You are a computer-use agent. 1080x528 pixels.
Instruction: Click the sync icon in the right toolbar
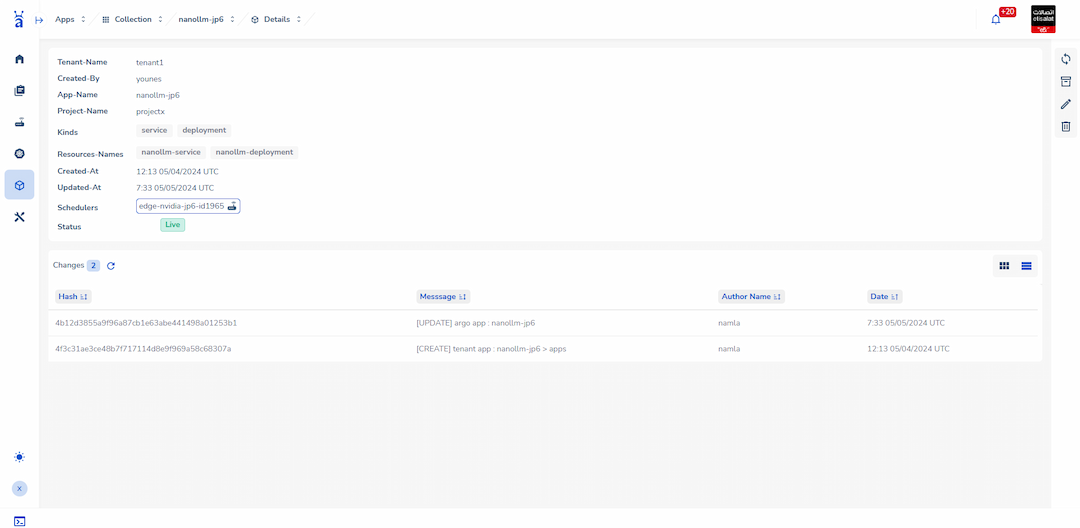point(1065,59)
